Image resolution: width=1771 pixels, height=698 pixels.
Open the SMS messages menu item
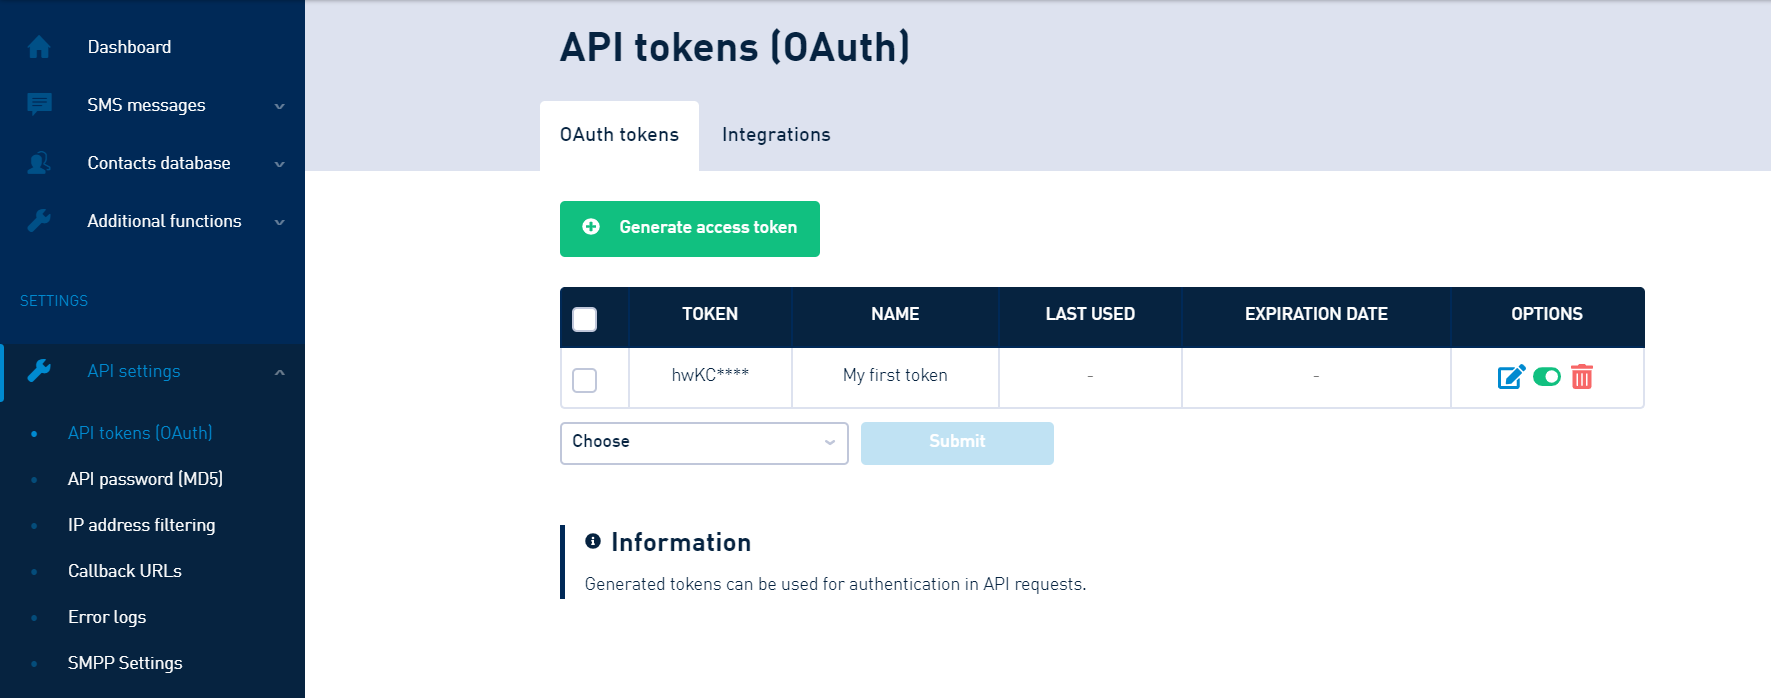pos(146,105)
